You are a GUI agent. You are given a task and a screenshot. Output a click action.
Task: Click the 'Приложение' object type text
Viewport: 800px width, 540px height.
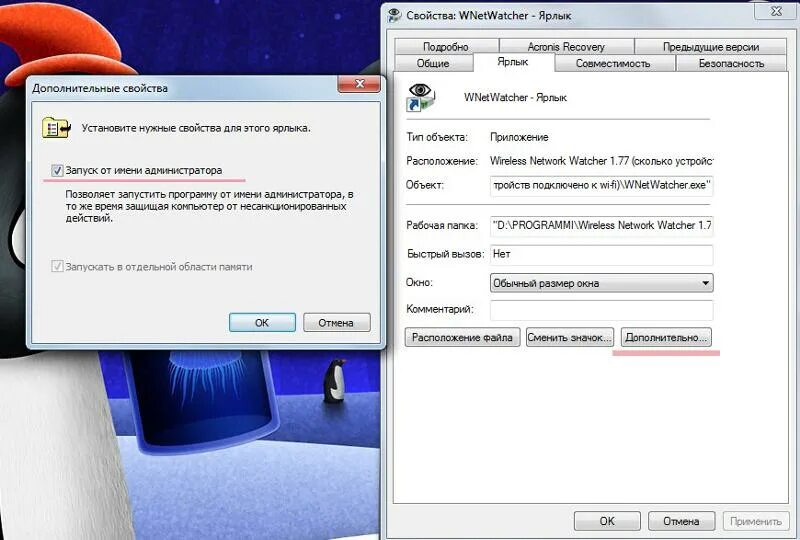coord(519,137)
